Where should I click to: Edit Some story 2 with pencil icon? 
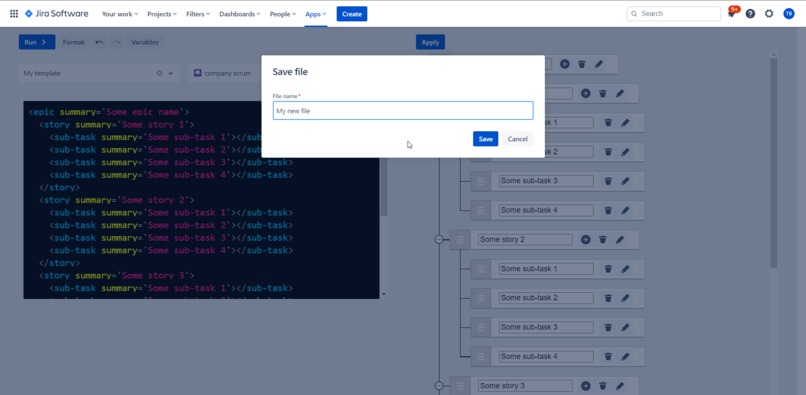[x=620, y=240]
